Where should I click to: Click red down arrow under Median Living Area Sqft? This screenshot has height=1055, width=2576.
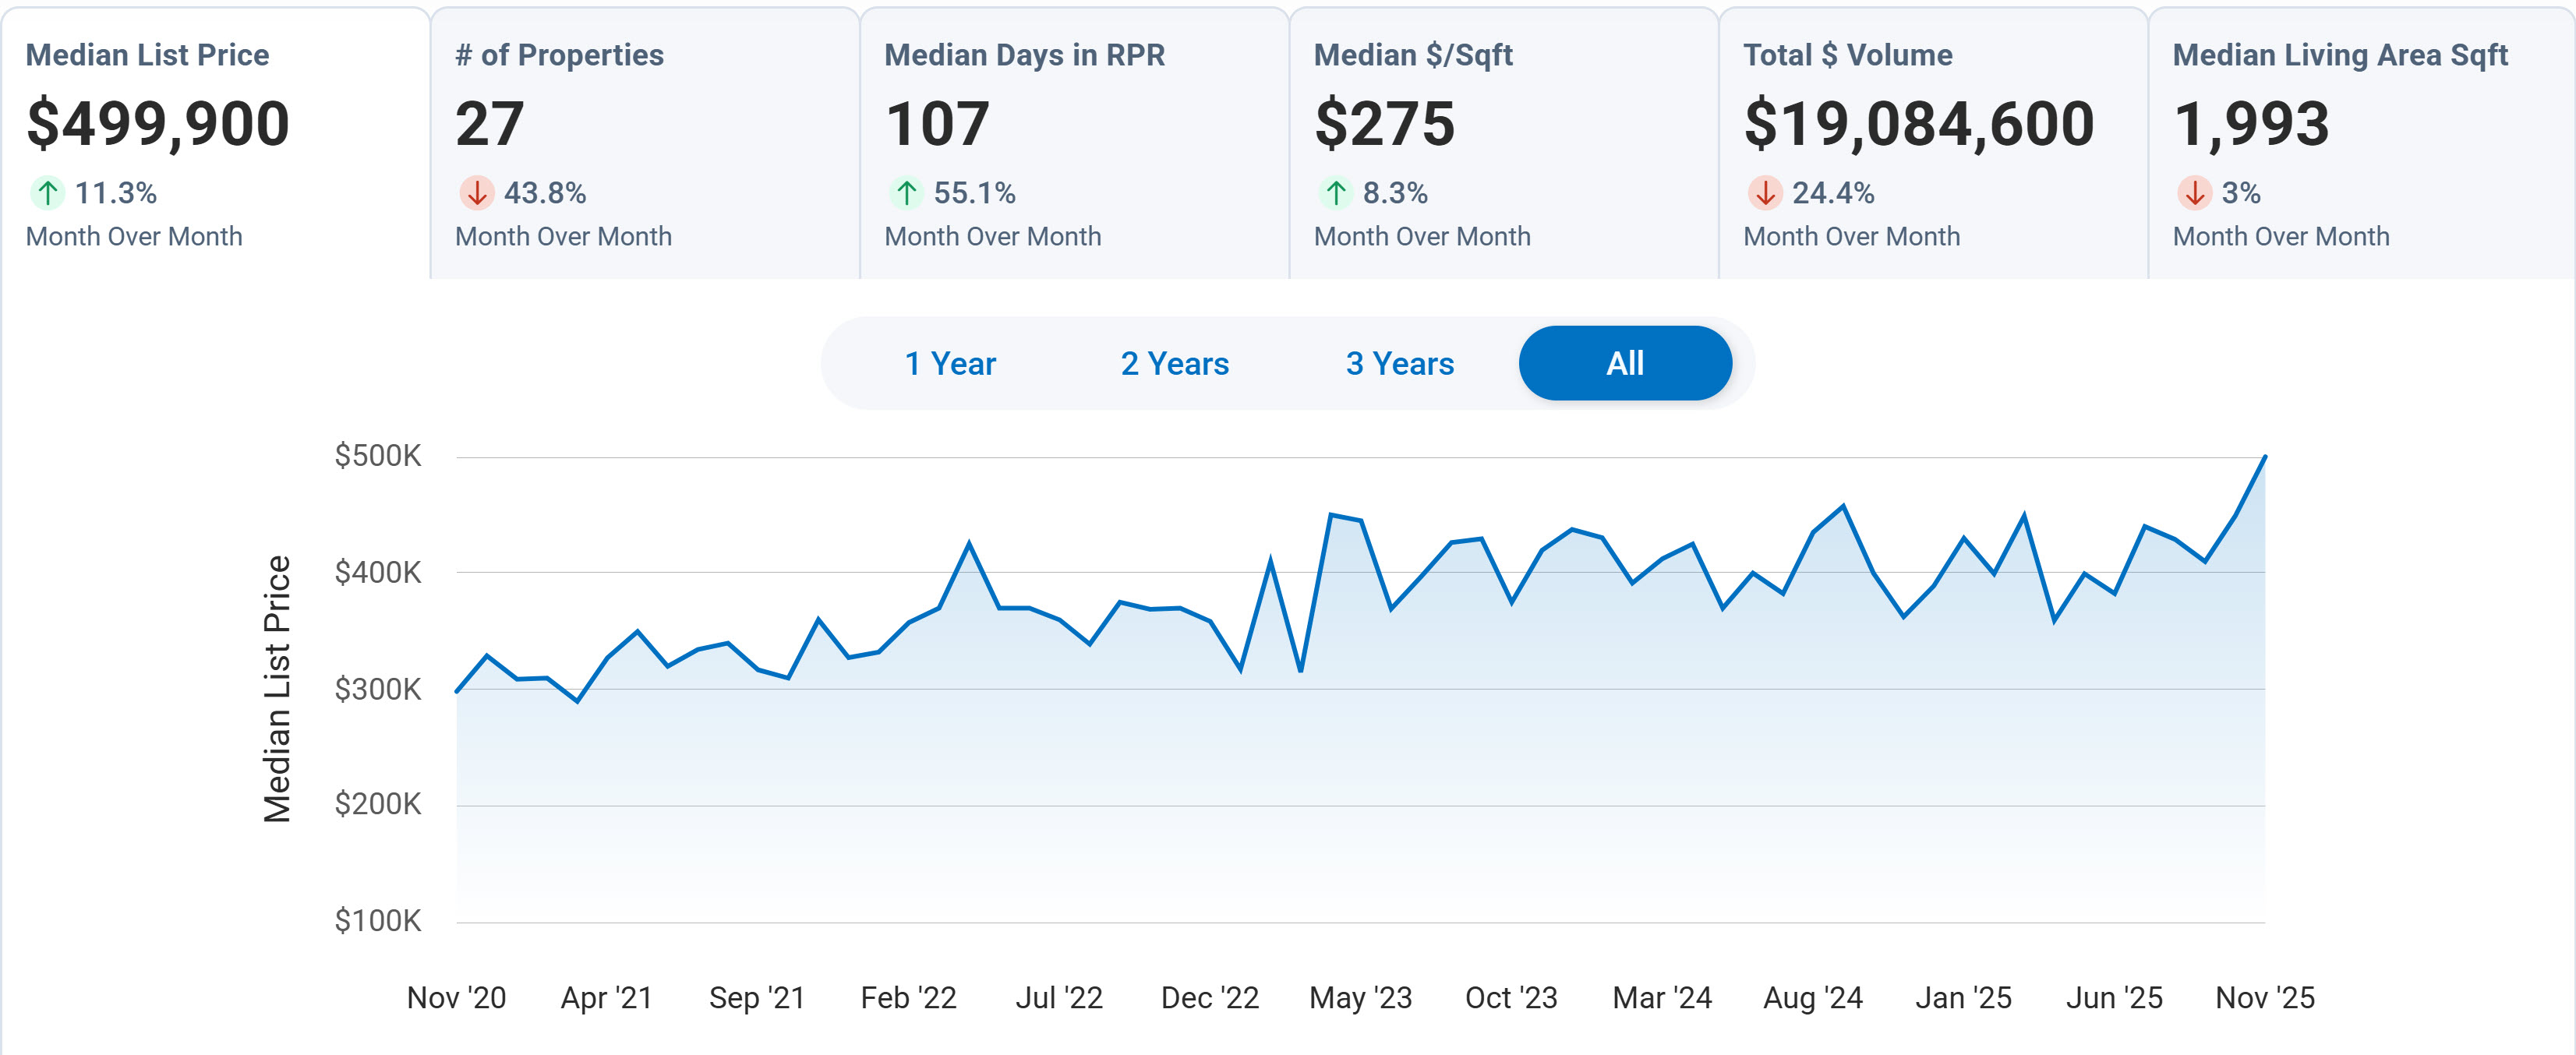(2194, 192)
